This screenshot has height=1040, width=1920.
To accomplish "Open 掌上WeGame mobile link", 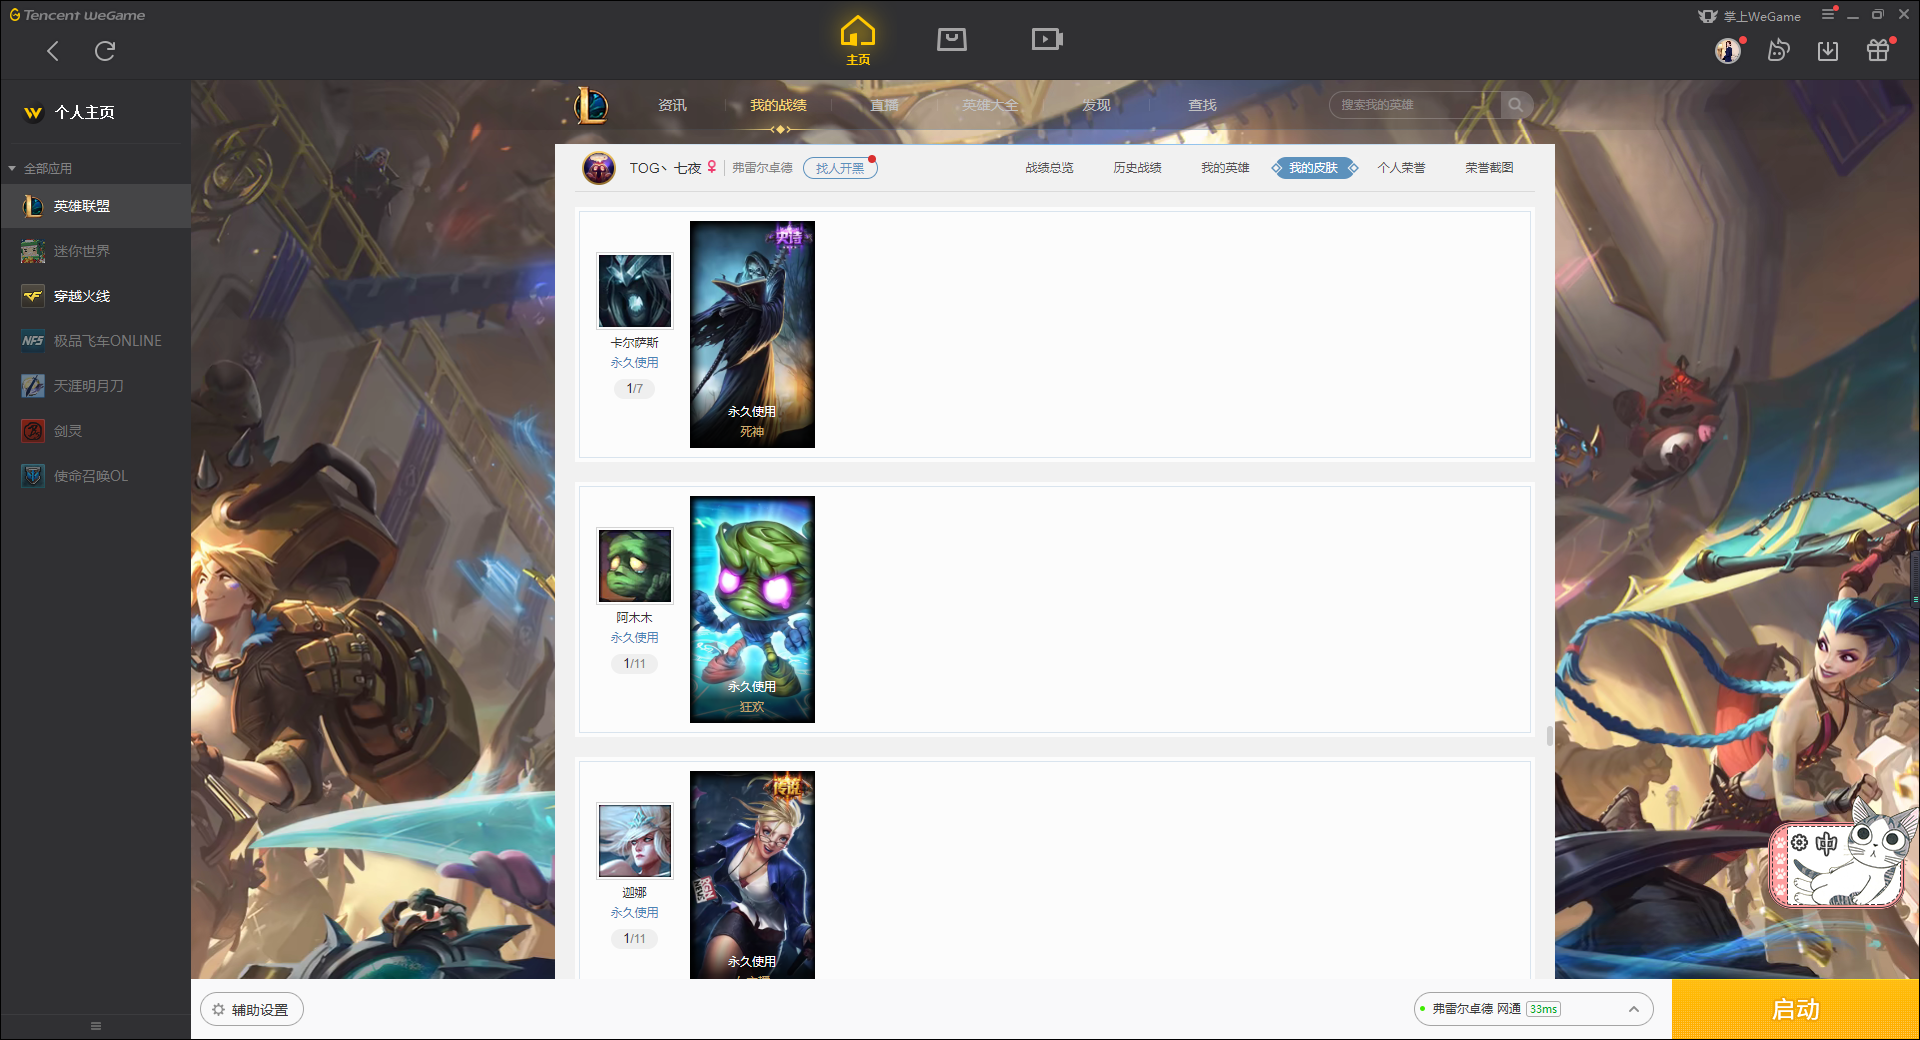I will pos(1750,16).
